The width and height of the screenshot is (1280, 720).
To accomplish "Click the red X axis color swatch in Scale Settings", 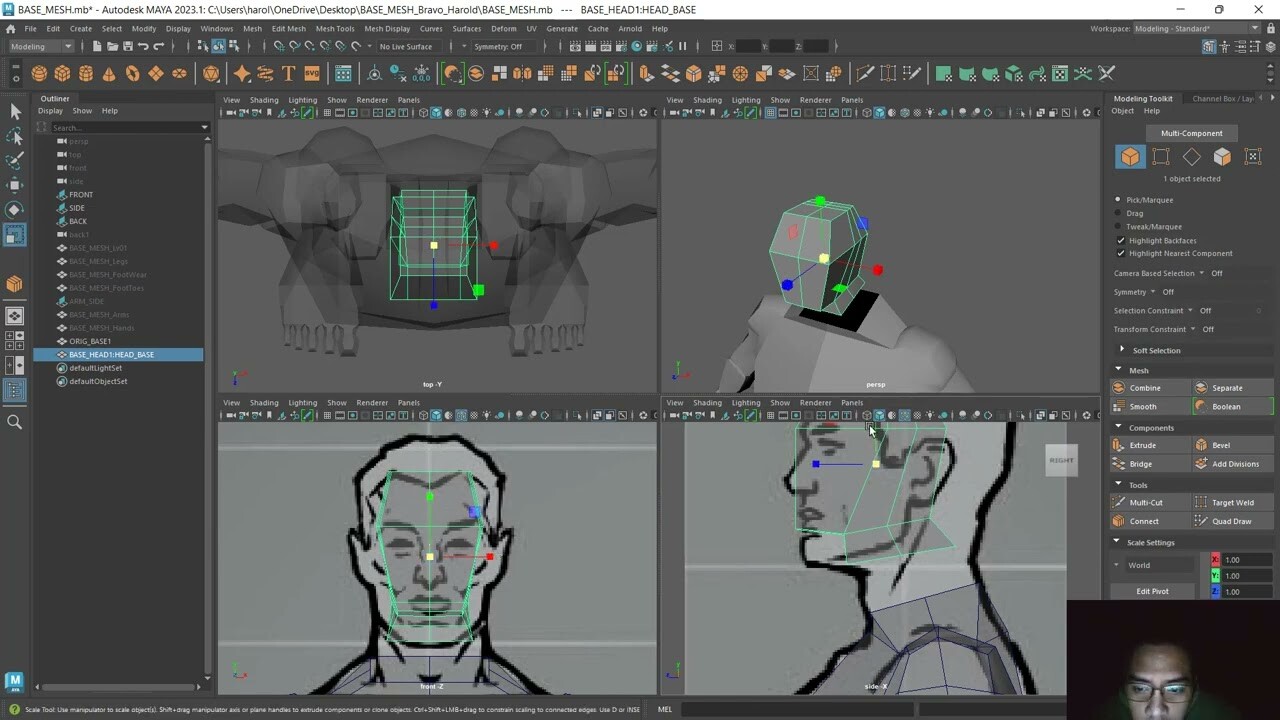I will [1217, 559].
